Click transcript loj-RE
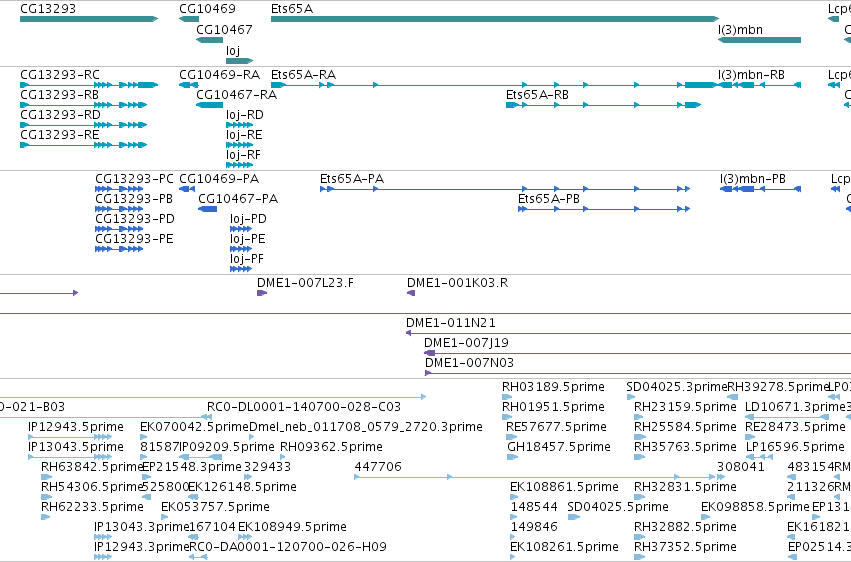Viewport: 851px width, 562px height. pos(239,145)
